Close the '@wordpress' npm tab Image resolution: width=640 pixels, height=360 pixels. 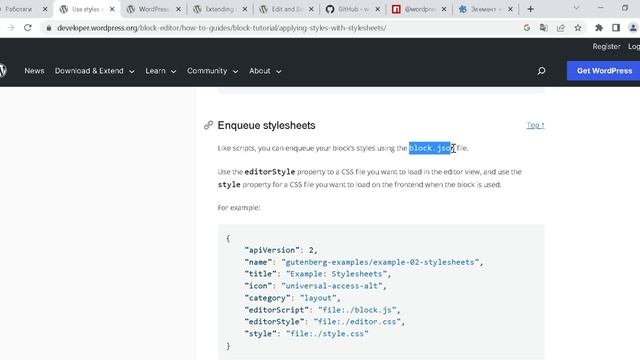pyautogui.click(x=444, y=9)
